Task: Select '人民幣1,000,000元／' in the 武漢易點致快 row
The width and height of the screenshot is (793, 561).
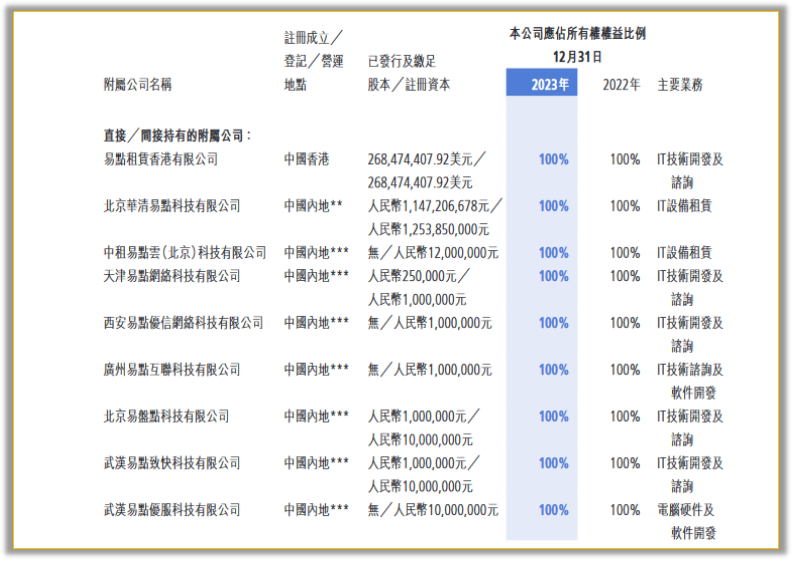Action: click(424, 462)
